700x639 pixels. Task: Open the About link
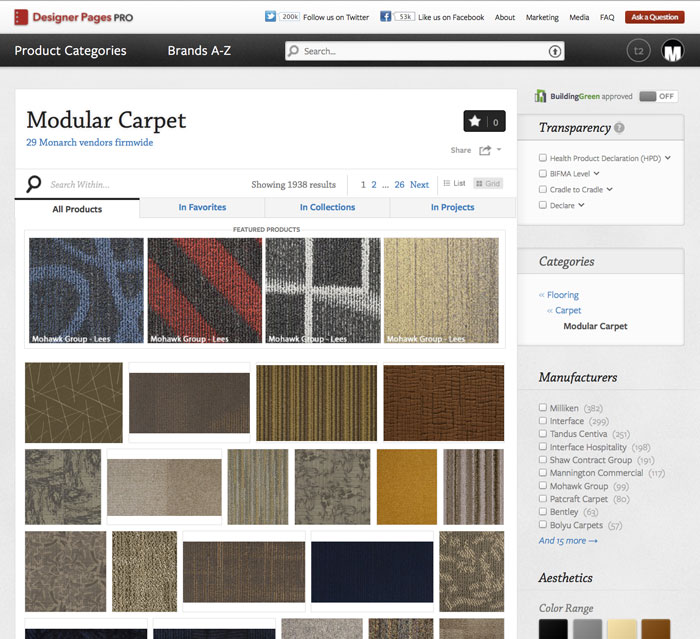tap(504, 17)
